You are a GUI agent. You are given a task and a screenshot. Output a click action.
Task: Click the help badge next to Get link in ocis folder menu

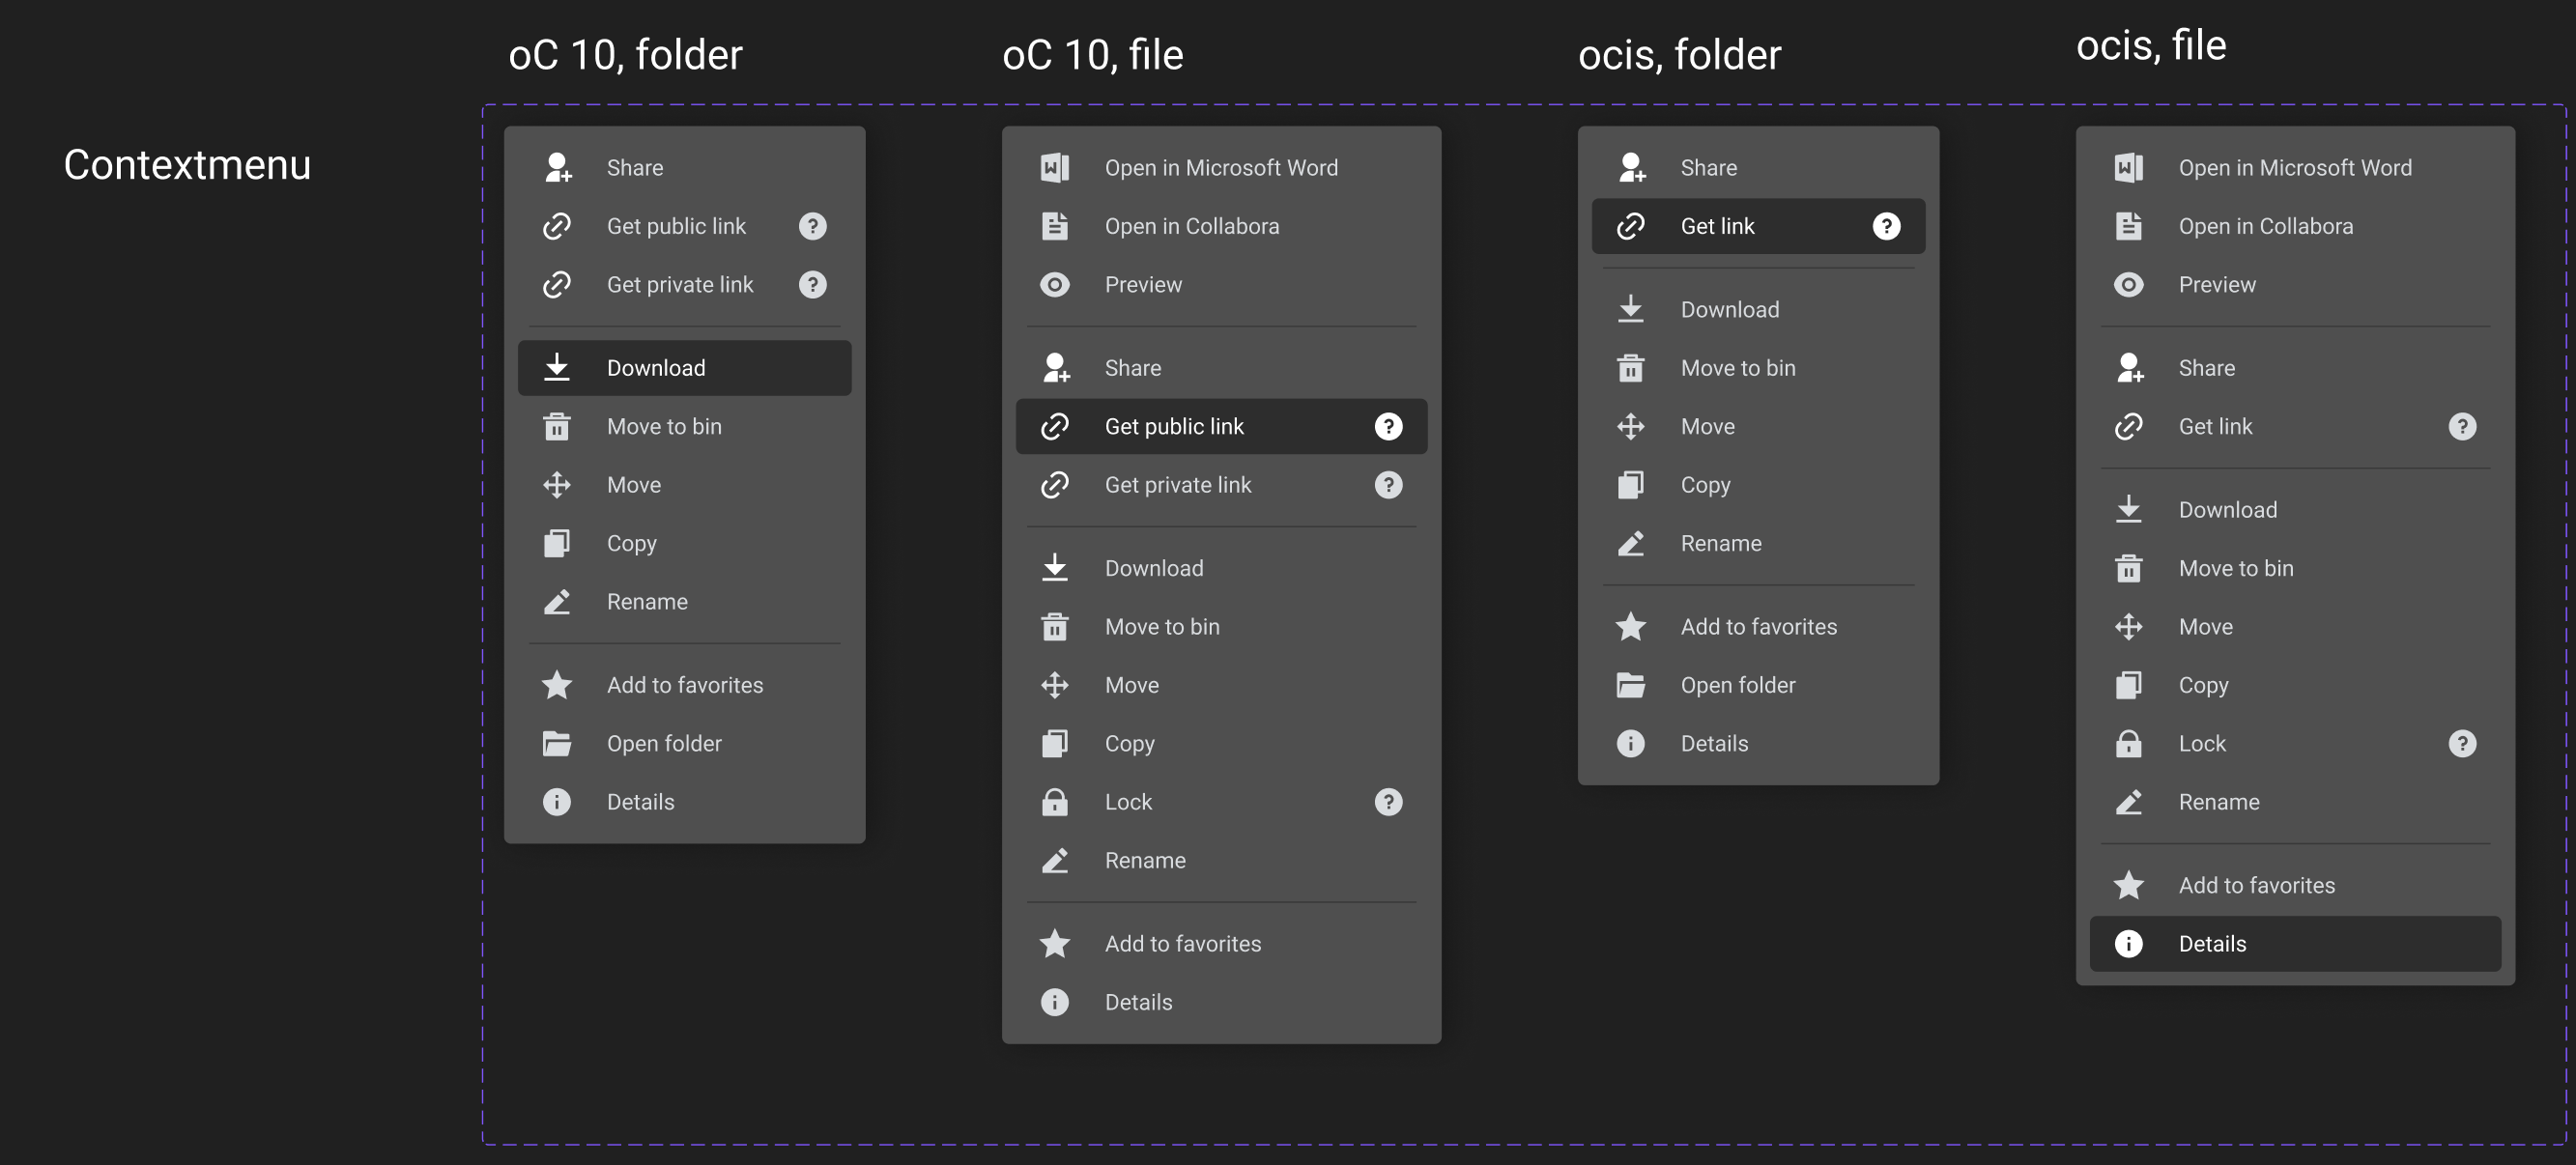click(1887, 226)
